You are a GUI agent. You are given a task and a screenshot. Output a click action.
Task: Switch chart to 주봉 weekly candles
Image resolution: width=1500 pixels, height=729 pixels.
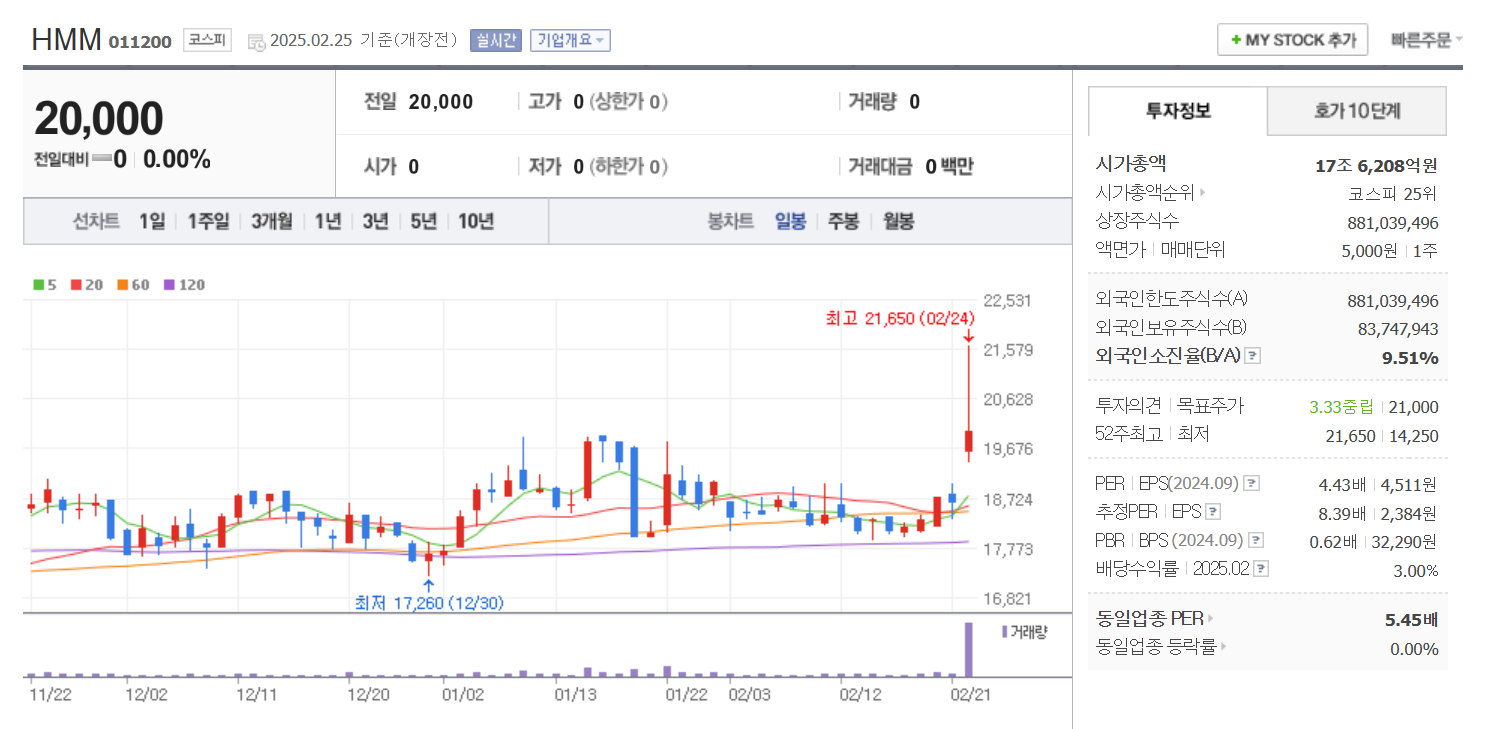pos(843,221)
